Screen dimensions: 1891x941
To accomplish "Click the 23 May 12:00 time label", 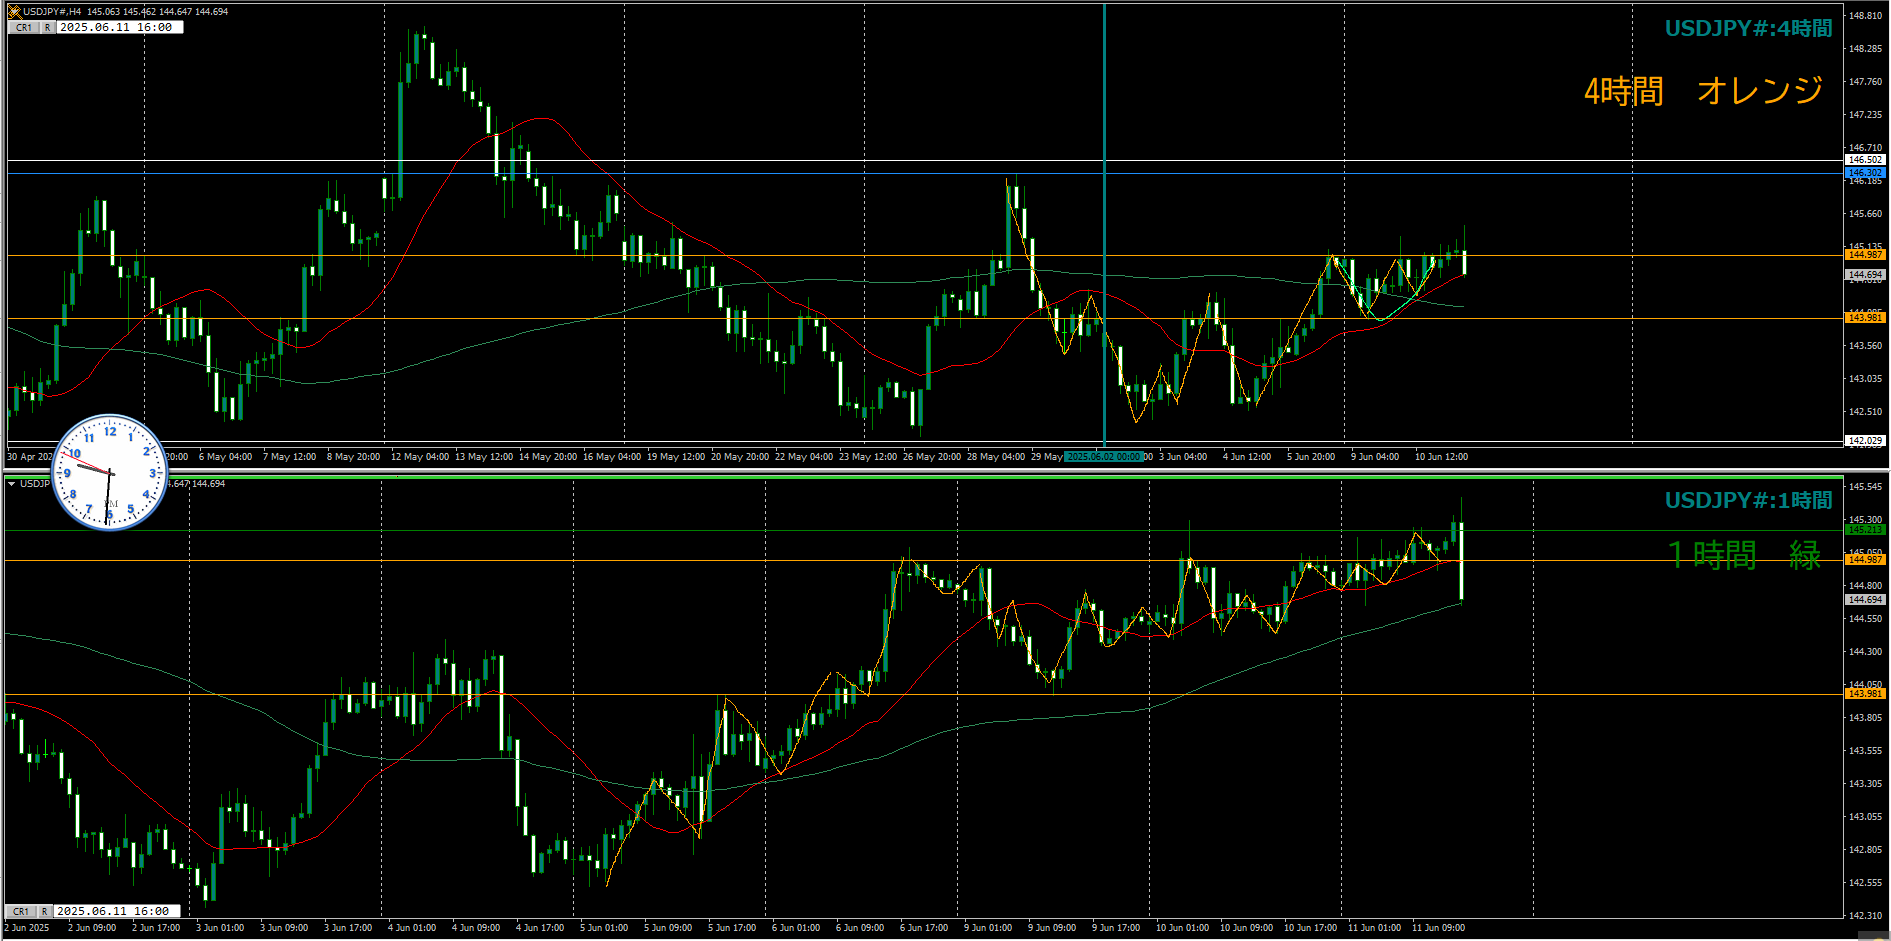I will (868, 457).
